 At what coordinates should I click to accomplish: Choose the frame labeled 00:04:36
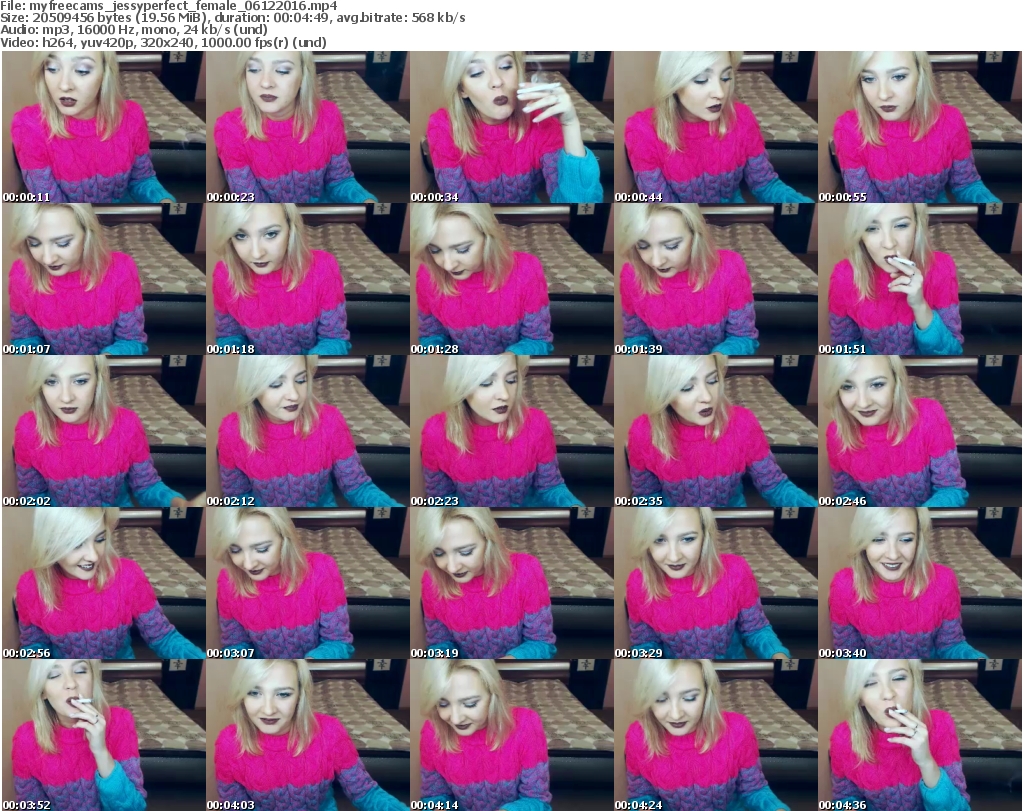click(920, 735)
